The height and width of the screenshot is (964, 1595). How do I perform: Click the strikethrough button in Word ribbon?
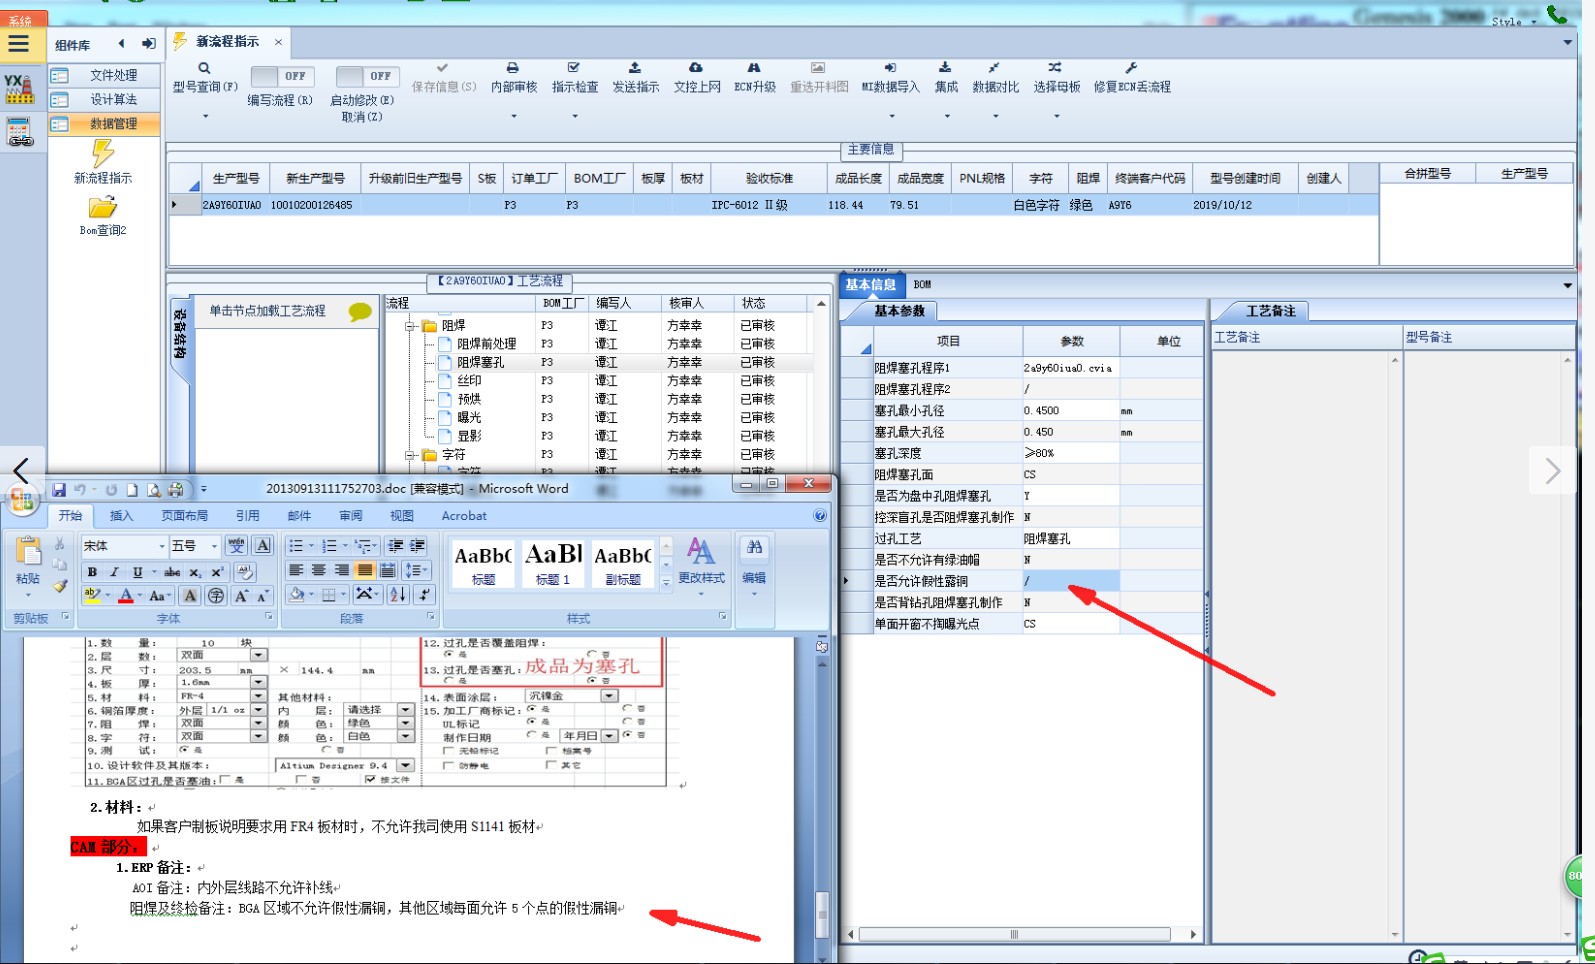coord(172,572)
